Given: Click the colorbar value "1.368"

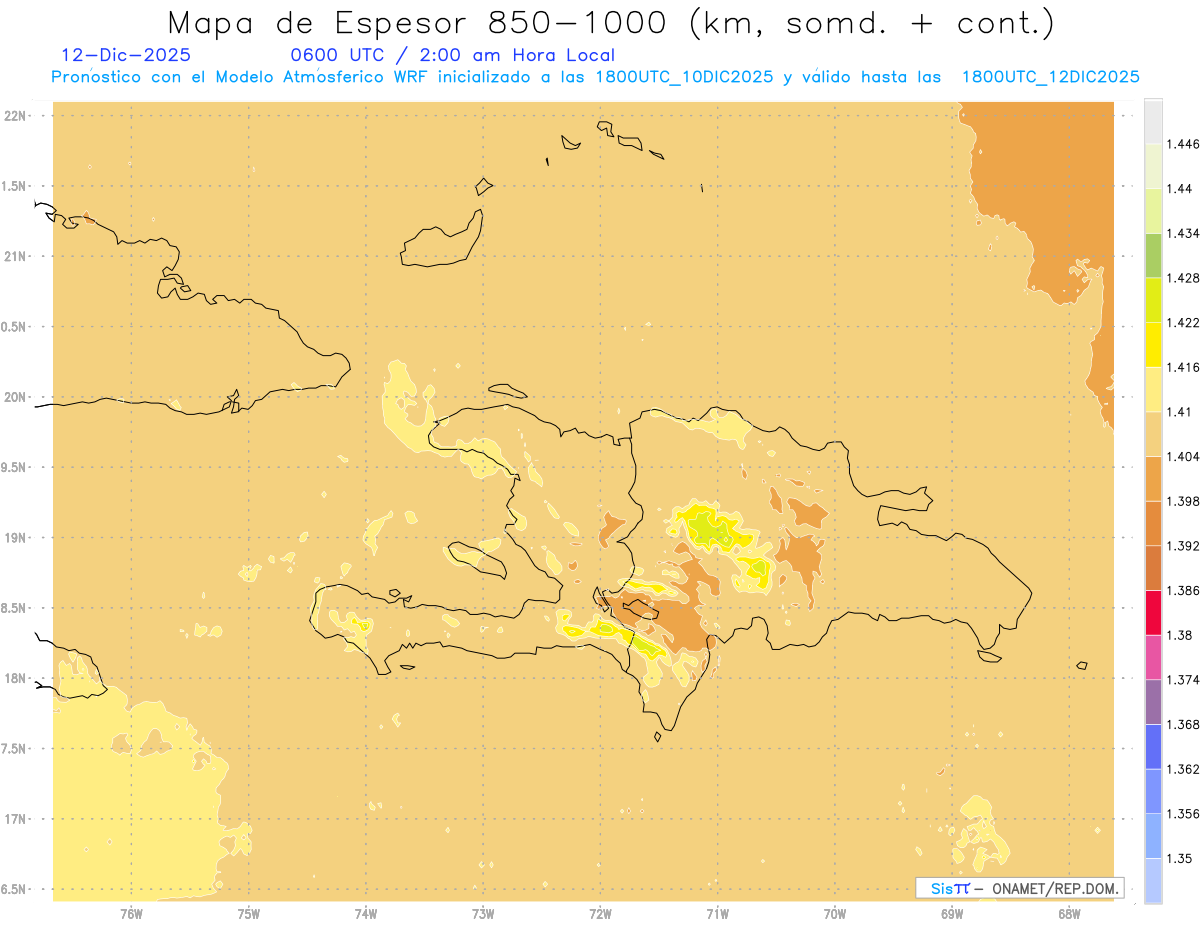Looking at the screenshot, I should coord(1184,724).
